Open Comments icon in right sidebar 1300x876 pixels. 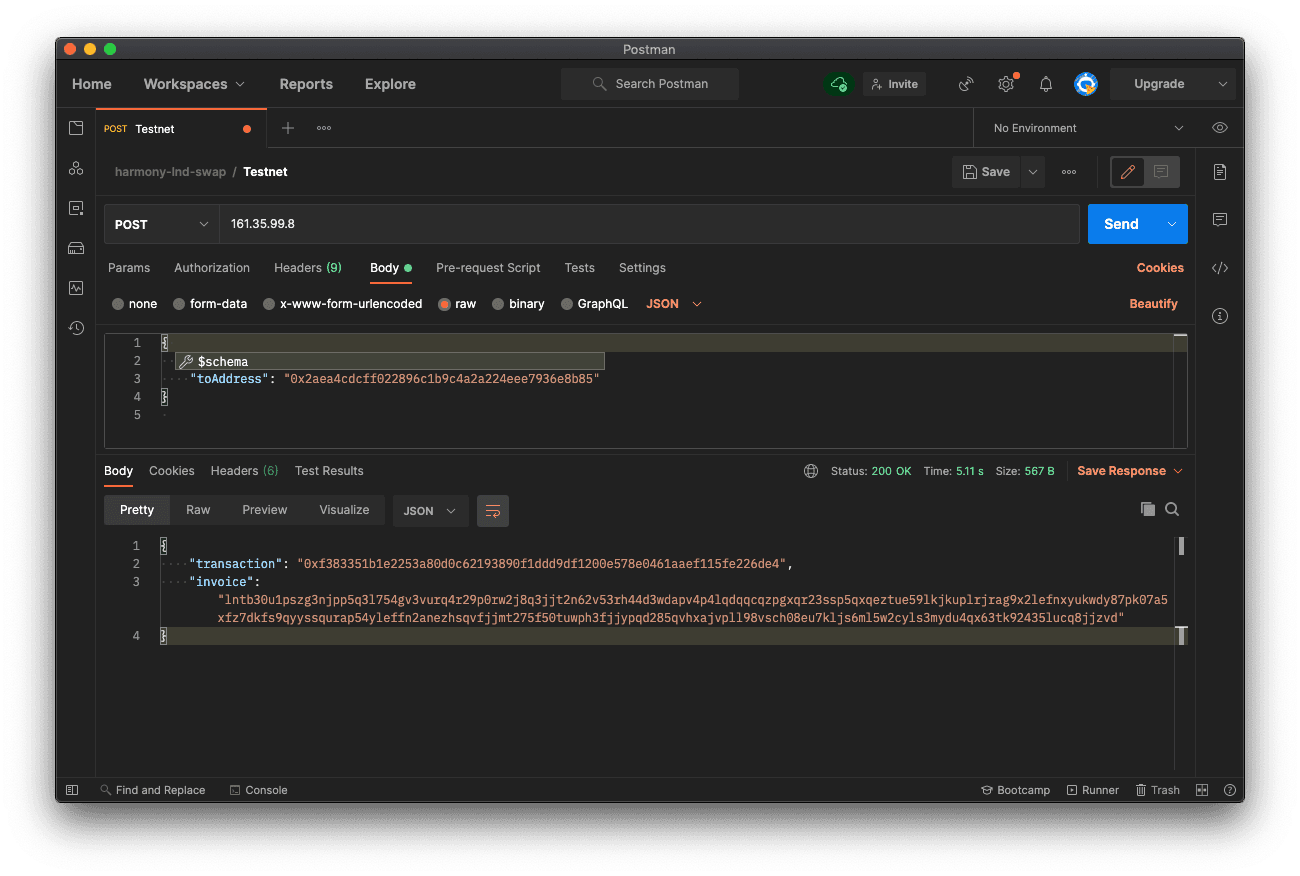click(1220, 220)
